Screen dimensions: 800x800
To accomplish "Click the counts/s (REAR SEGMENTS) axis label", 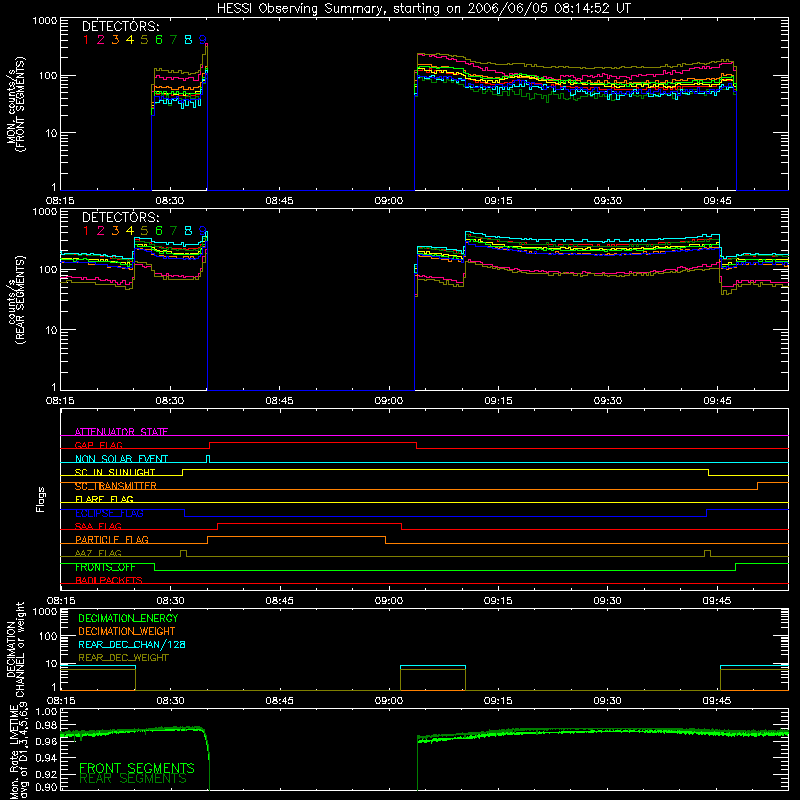I will (x=15, y=299).
